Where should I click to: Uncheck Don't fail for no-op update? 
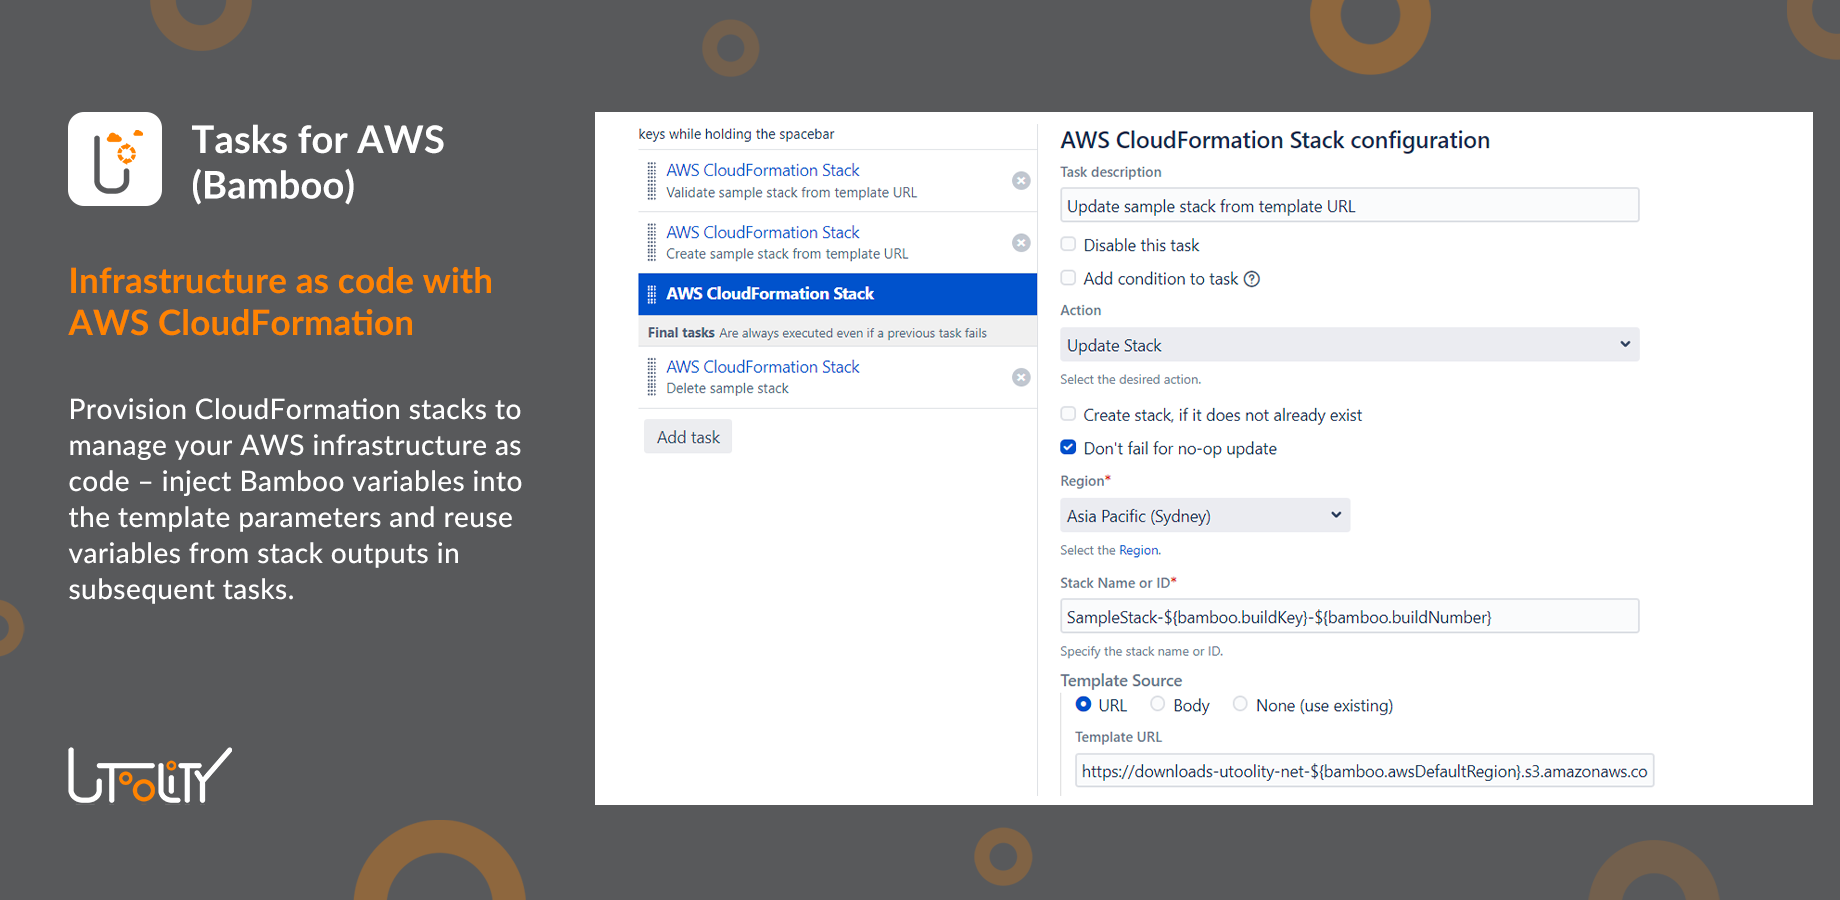pyautogui.click(x=1069, y=448)
